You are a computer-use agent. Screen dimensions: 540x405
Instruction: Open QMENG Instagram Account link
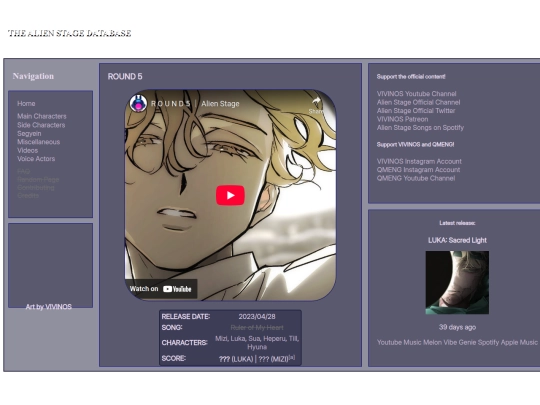pyautogui.click(x=418, y=170)
